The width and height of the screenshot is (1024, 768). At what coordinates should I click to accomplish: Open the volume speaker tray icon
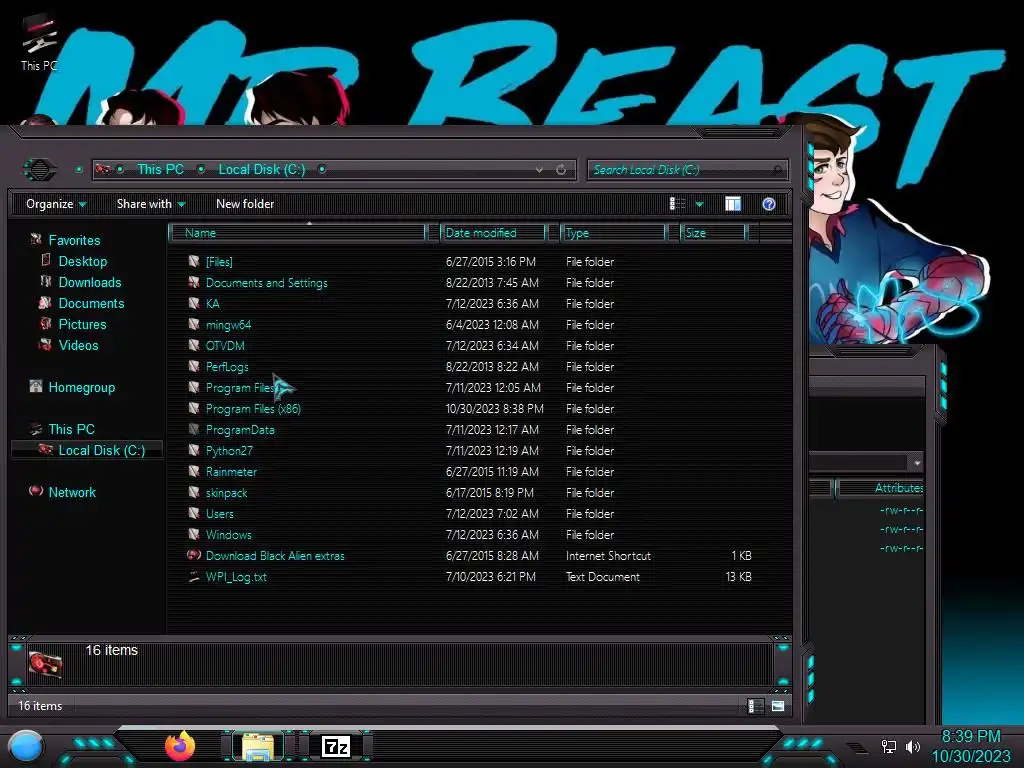point(913,746)
